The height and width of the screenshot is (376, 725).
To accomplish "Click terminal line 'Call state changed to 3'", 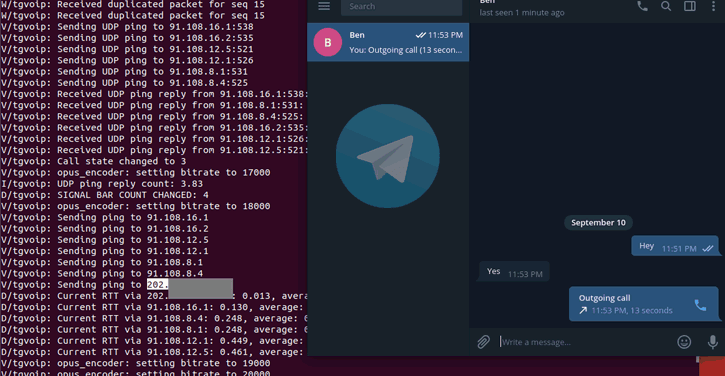I will click(x=93, y=161).
